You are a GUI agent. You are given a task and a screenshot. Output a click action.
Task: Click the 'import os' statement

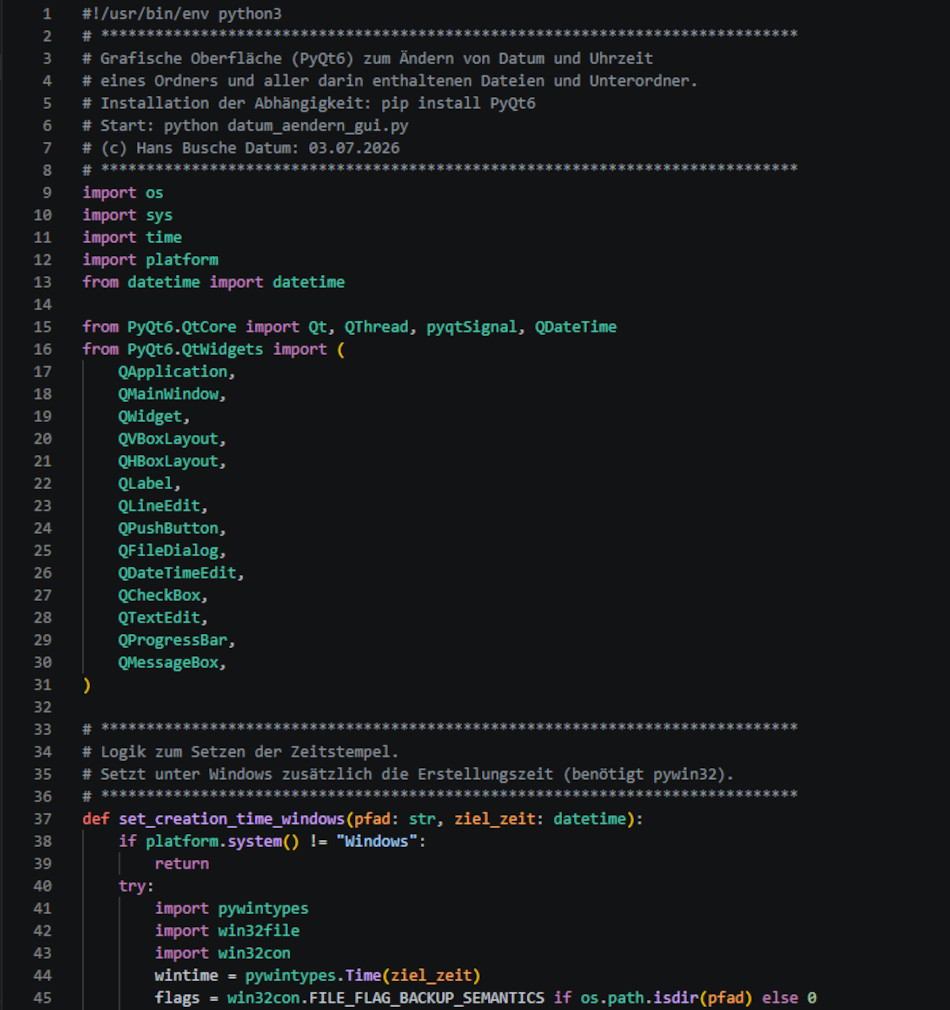point(123,193)
